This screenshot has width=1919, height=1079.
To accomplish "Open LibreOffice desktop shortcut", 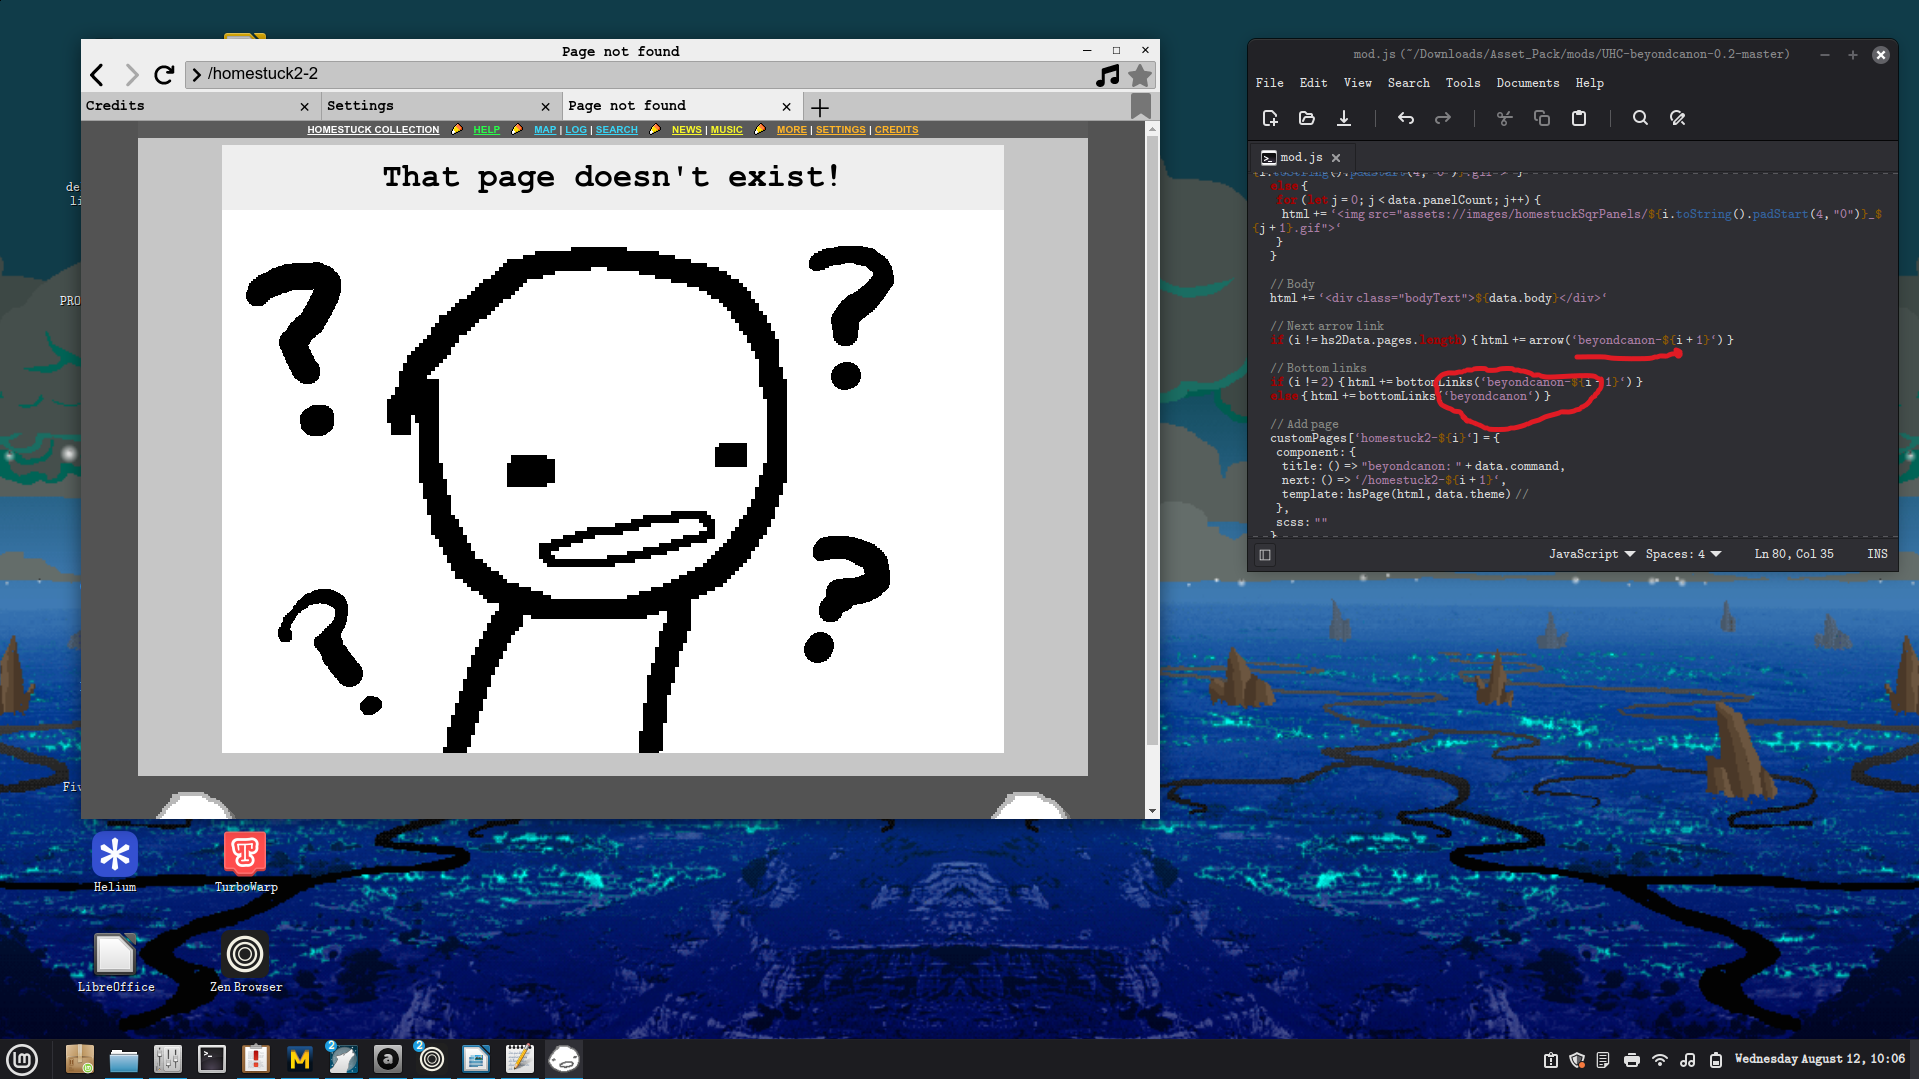I will 116,962.
